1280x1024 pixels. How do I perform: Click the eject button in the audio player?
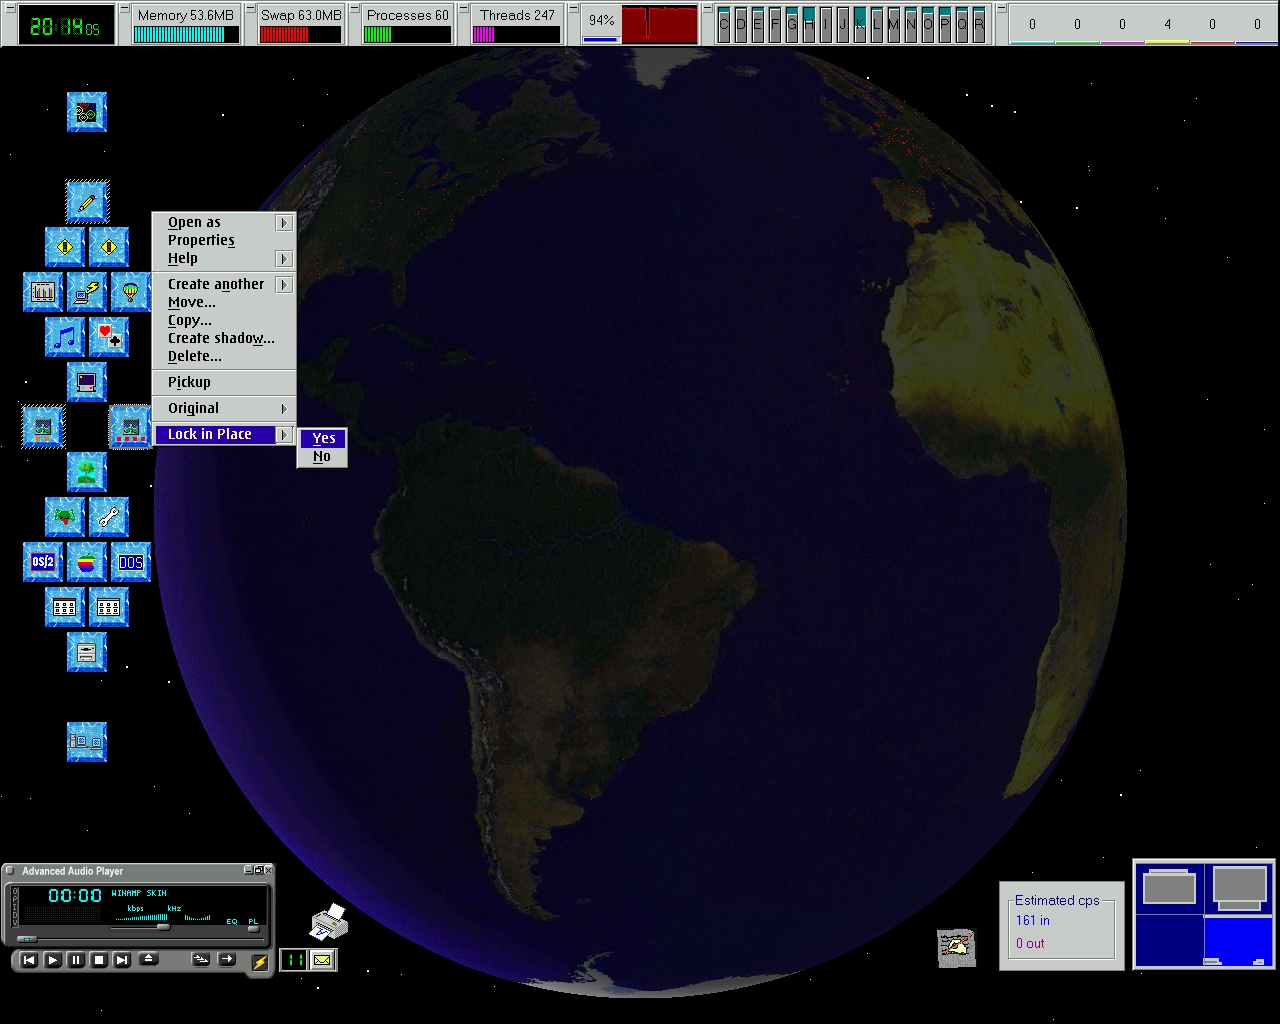148,958
